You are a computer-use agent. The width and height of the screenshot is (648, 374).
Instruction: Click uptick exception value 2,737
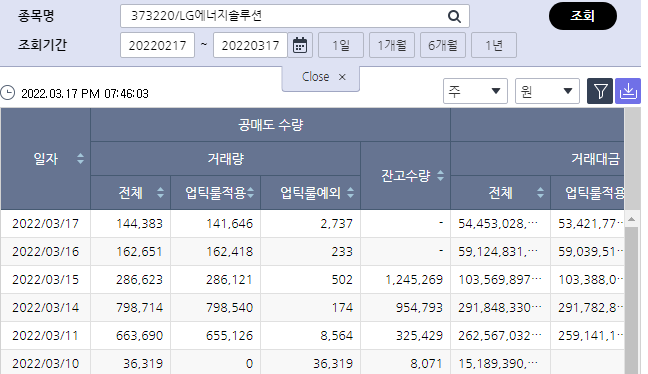coord(336,224)
